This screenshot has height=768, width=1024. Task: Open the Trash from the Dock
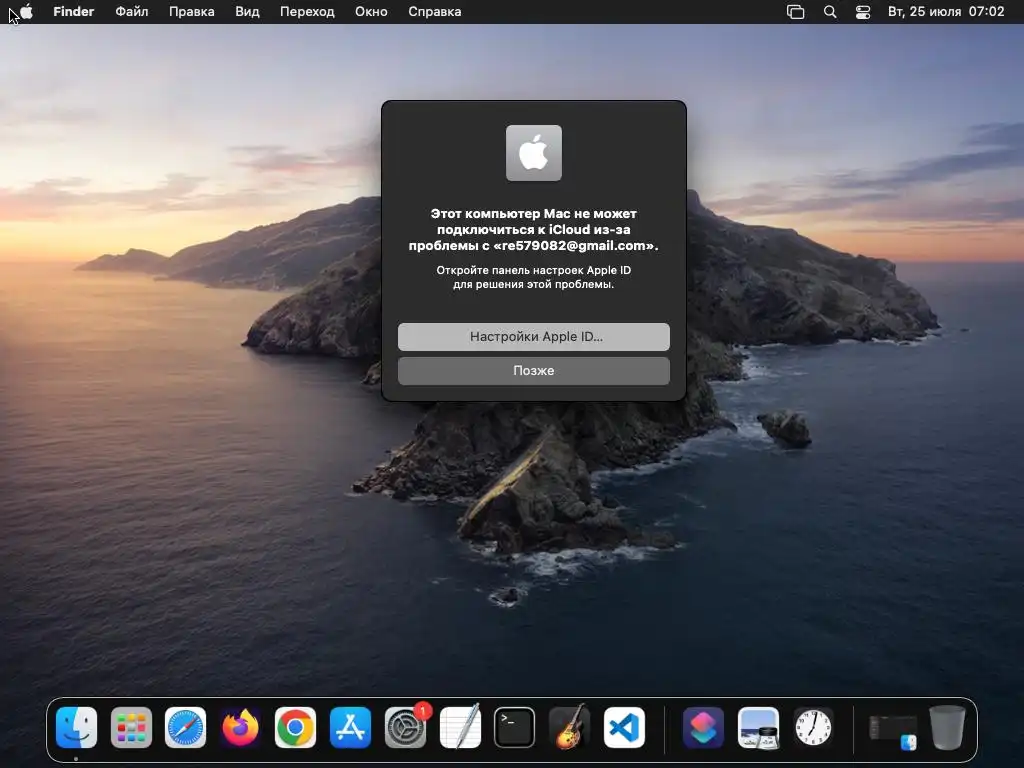coord(947,727)
